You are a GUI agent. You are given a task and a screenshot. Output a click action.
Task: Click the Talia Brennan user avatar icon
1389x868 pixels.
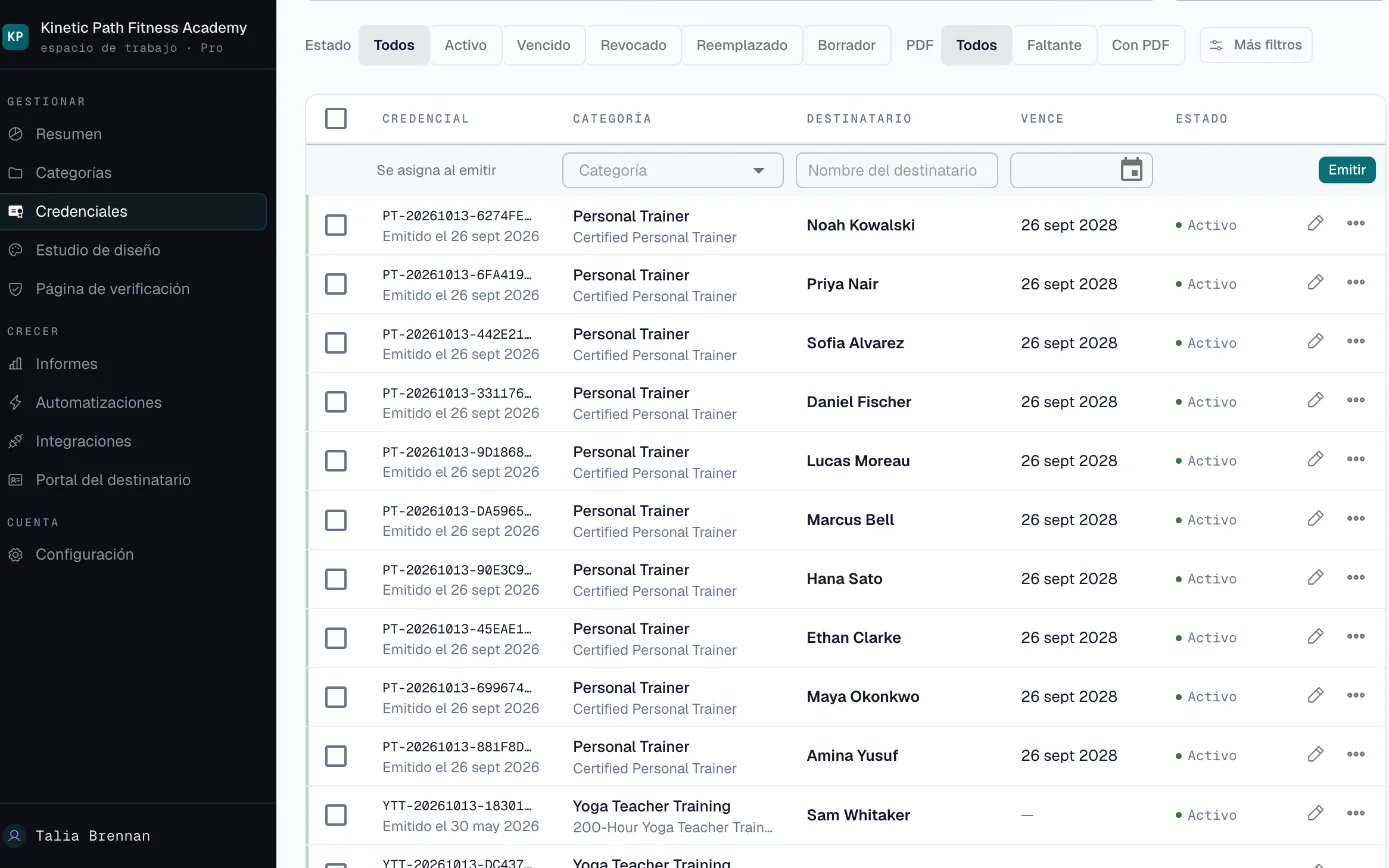tap(15, 836)
